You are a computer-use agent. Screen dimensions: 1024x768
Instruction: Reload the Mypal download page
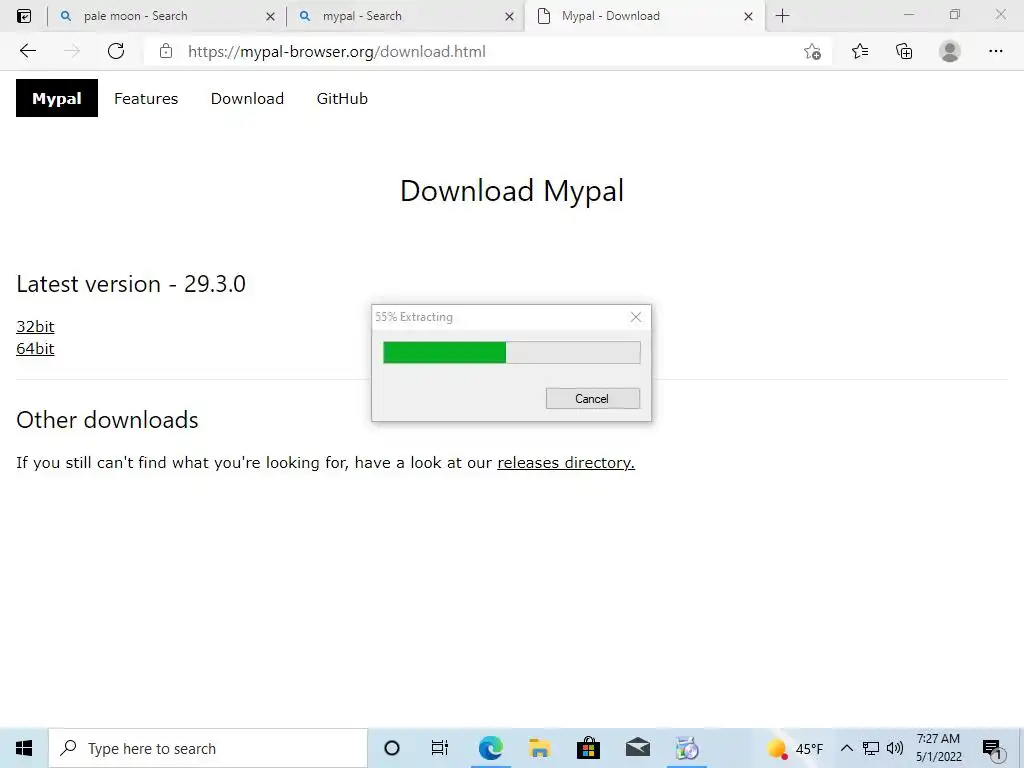[116, 51]
